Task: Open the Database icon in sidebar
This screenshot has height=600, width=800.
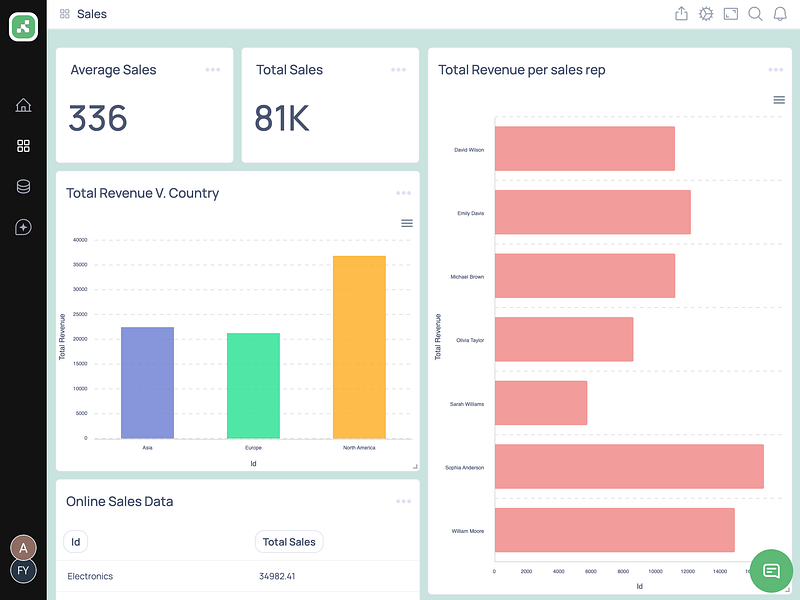Action: click(23, 187)
